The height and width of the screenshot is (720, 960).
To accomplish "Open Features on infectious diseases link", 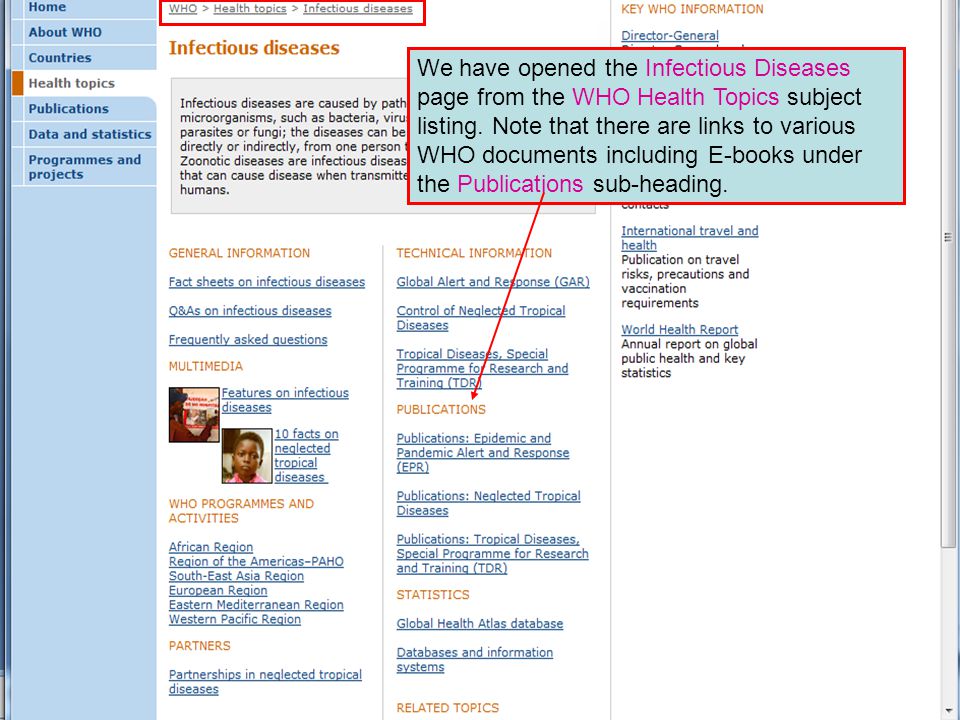I will (285, 400).
